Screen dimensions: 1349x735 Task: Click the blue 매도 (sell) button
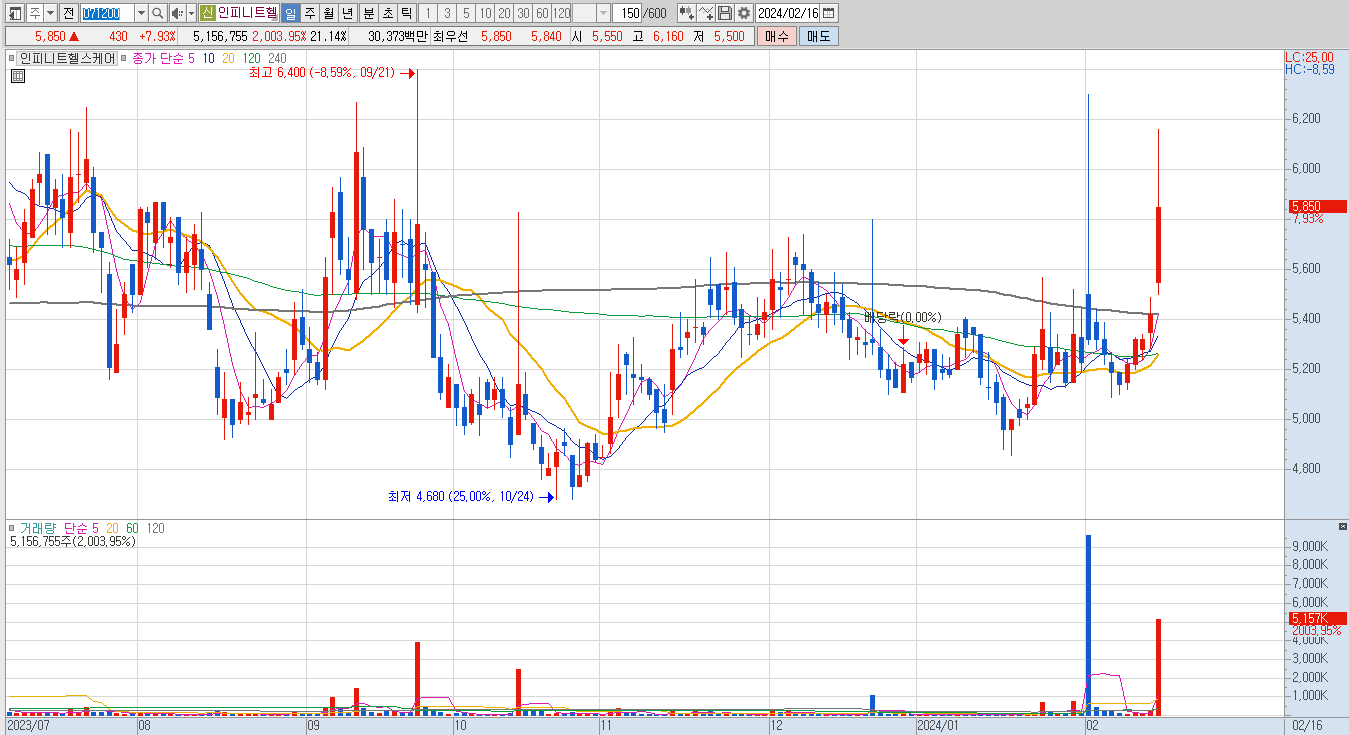point(818,36)
